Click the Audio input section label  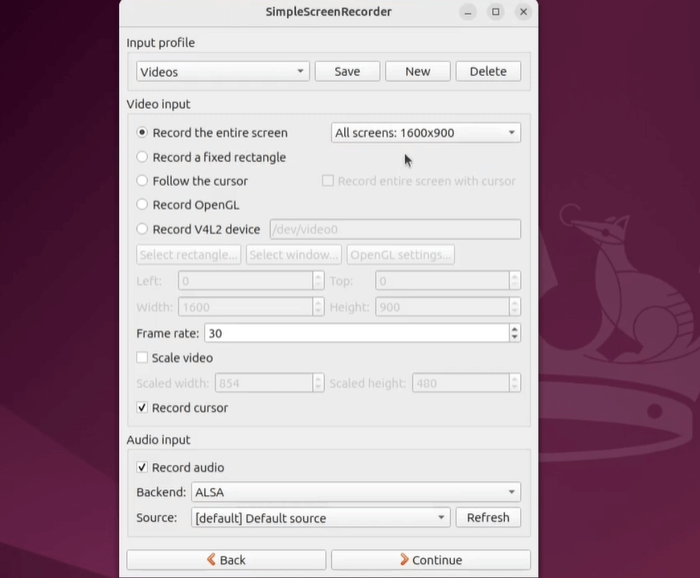click(158, 440)
